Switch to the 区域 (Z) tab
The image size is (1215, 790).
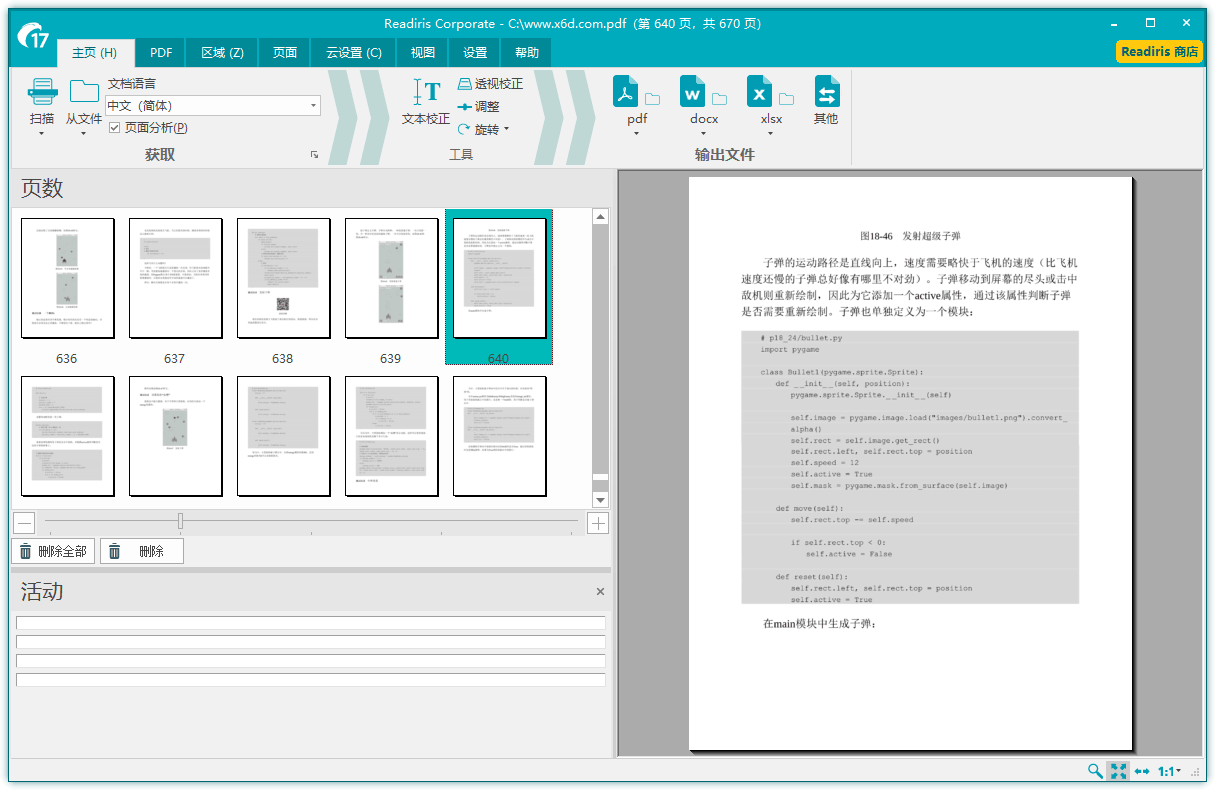coord(222,53)
